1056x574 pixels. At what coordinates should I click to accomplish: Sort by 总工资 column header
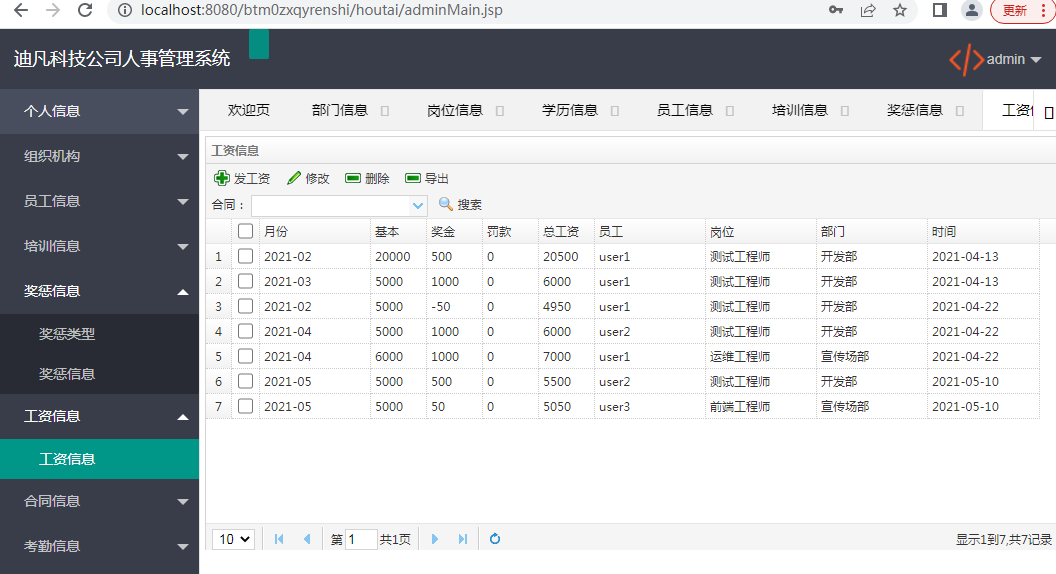point(566,232)
